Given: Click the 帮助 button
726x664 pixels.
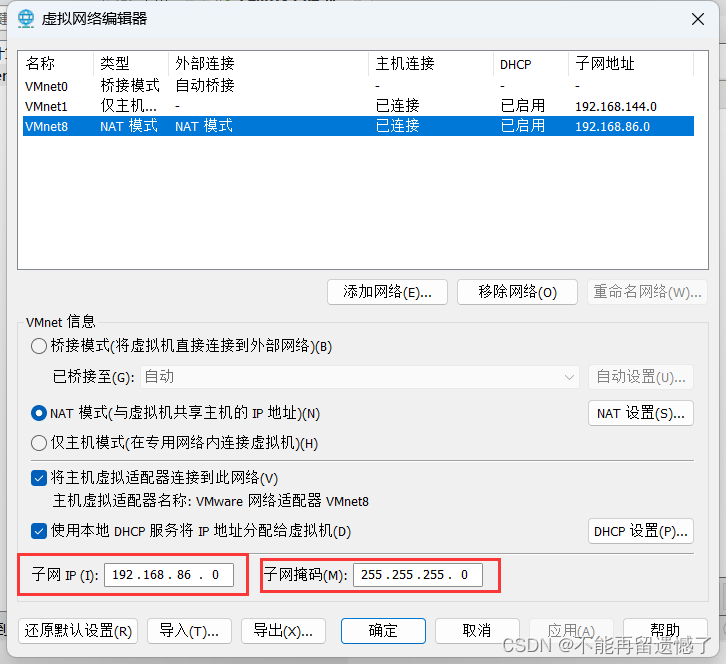Looking at the screenshot, I should [665, 631].
